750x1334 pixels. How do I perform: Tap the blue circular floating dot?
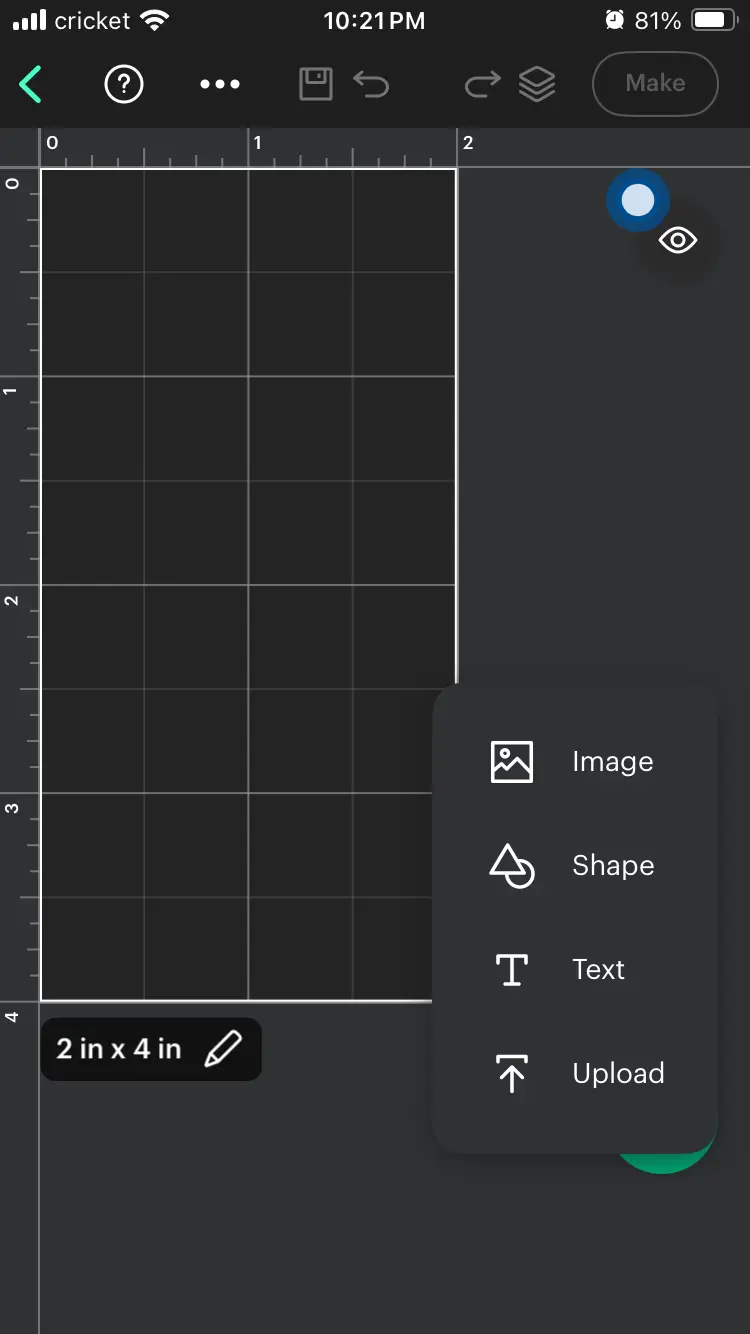[x=638, y=201]
